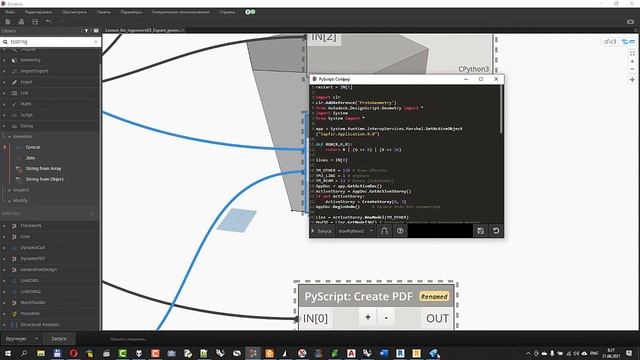This screenshot has height=360, width=640.
Task: Switch to 3D background preview toggle
Action: coord(610,42)
